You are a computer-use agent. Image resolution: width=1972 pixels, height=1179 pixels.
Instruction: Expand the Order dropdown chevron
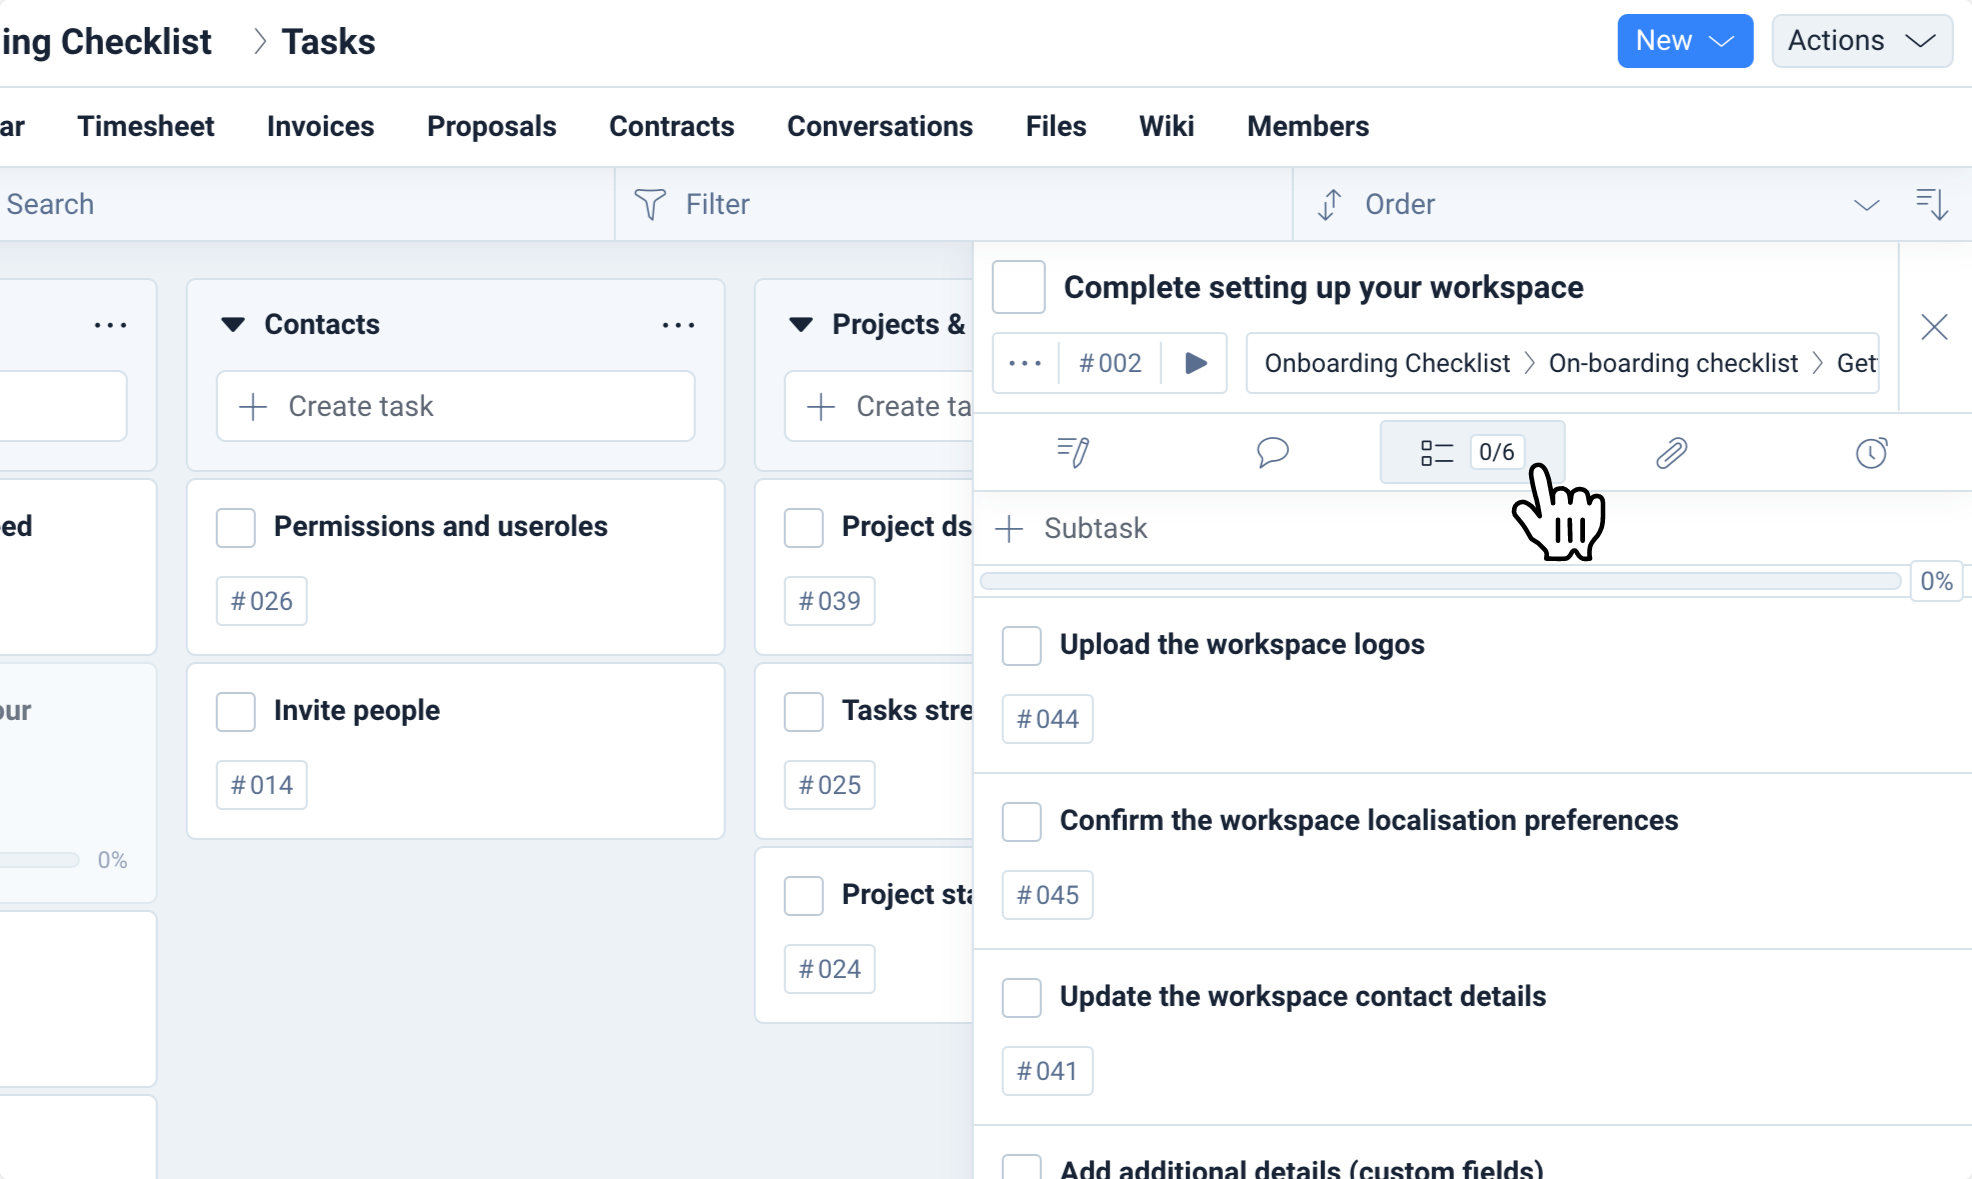point(1866,205)
